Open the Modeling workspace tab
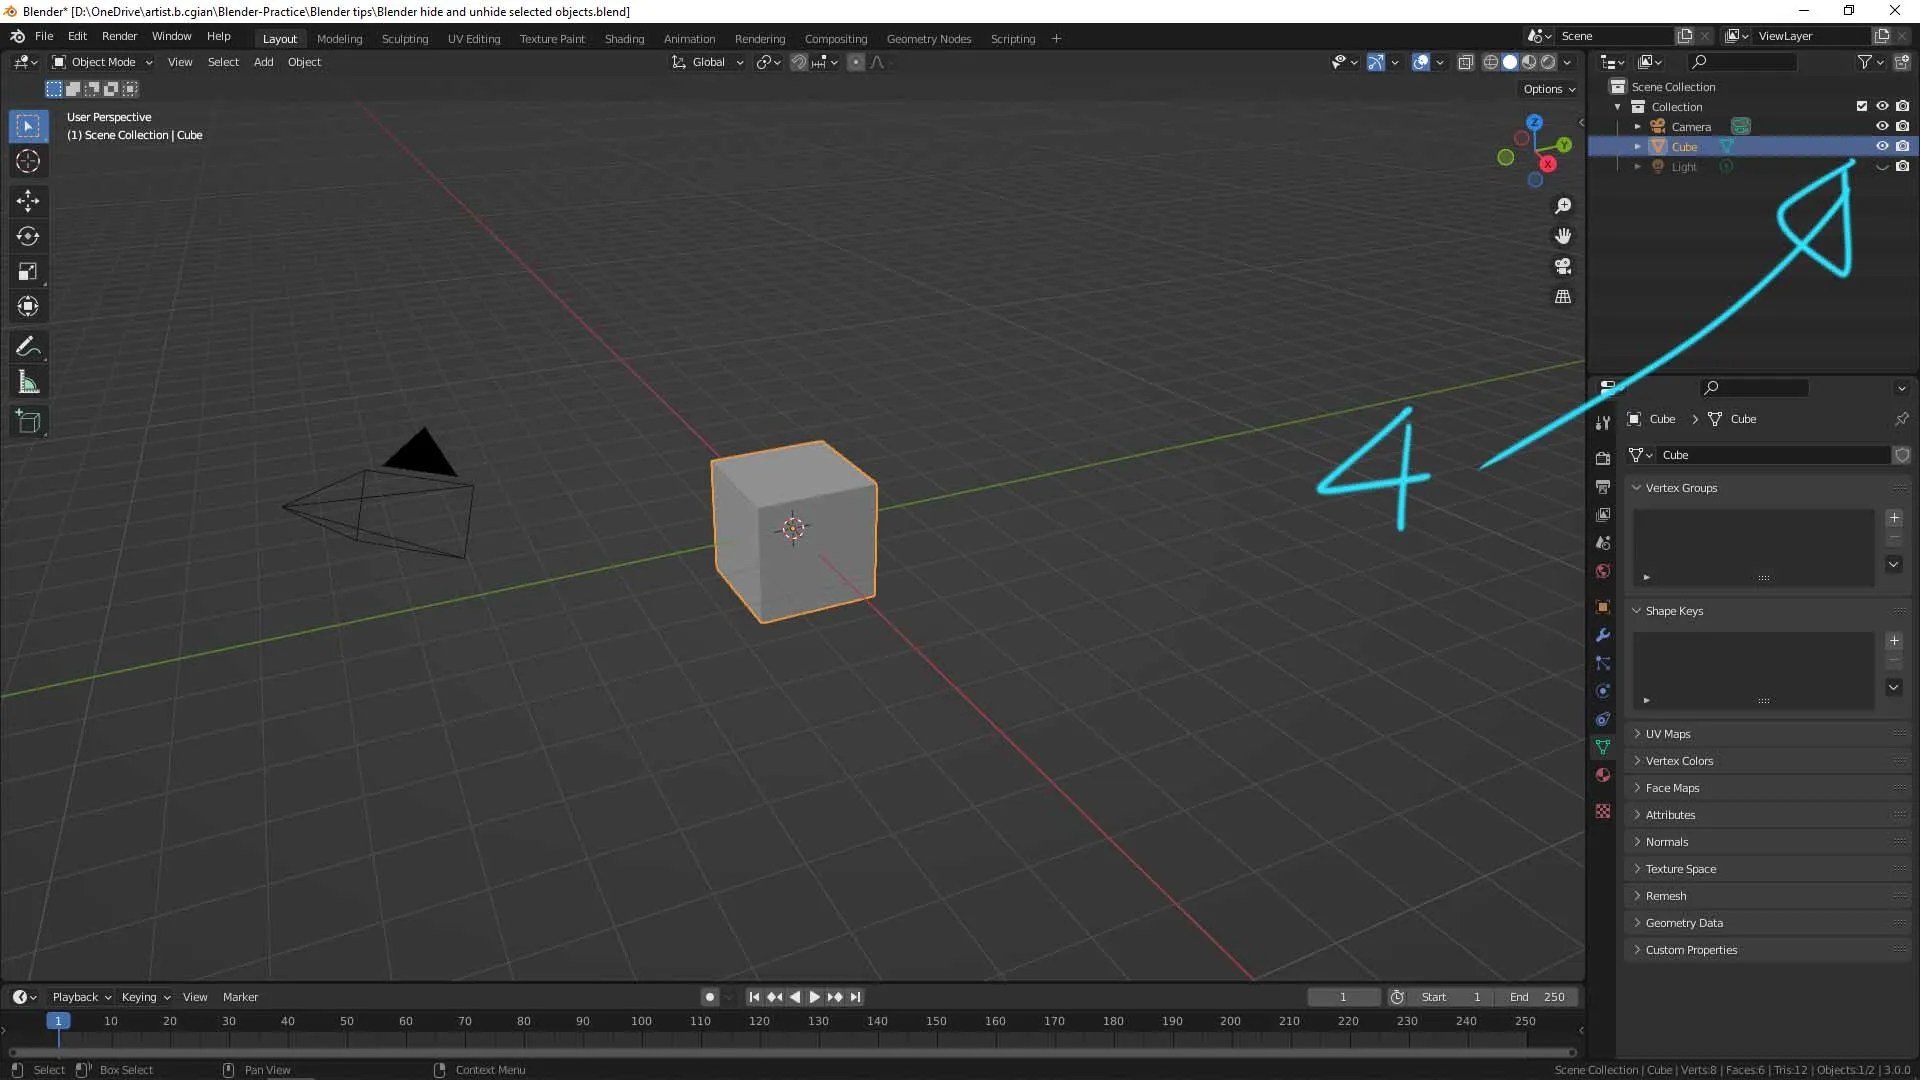This screenshot has height=1080, width=1920. point(340,38)
